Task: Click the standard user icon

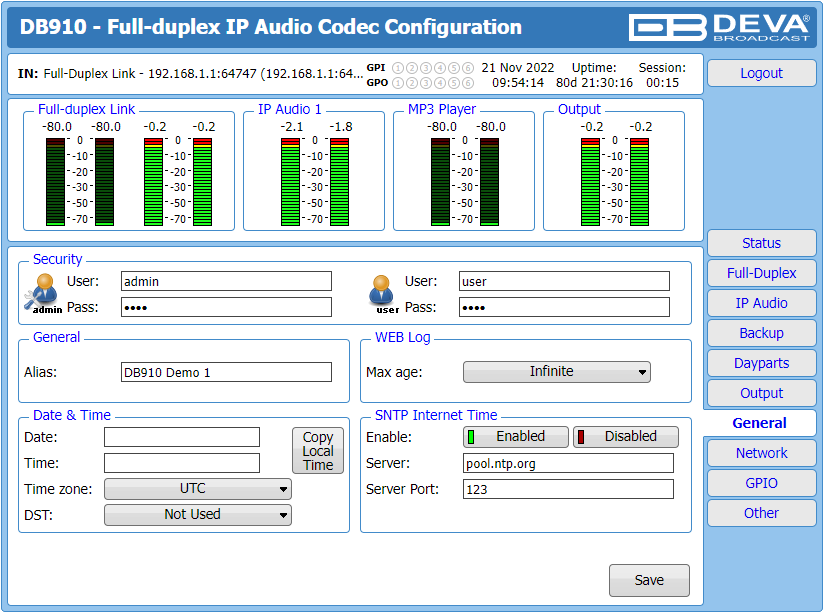Action: click(383, 293)
